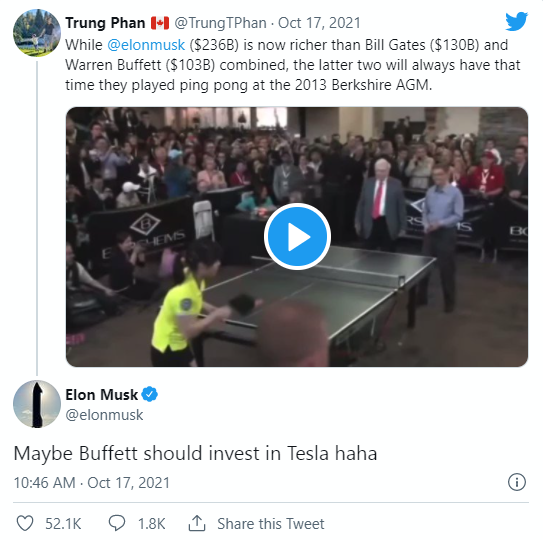Click the @elonmusk handle under the name
Image resolution: width=543 pixels, height=540 pixels.
104,415
